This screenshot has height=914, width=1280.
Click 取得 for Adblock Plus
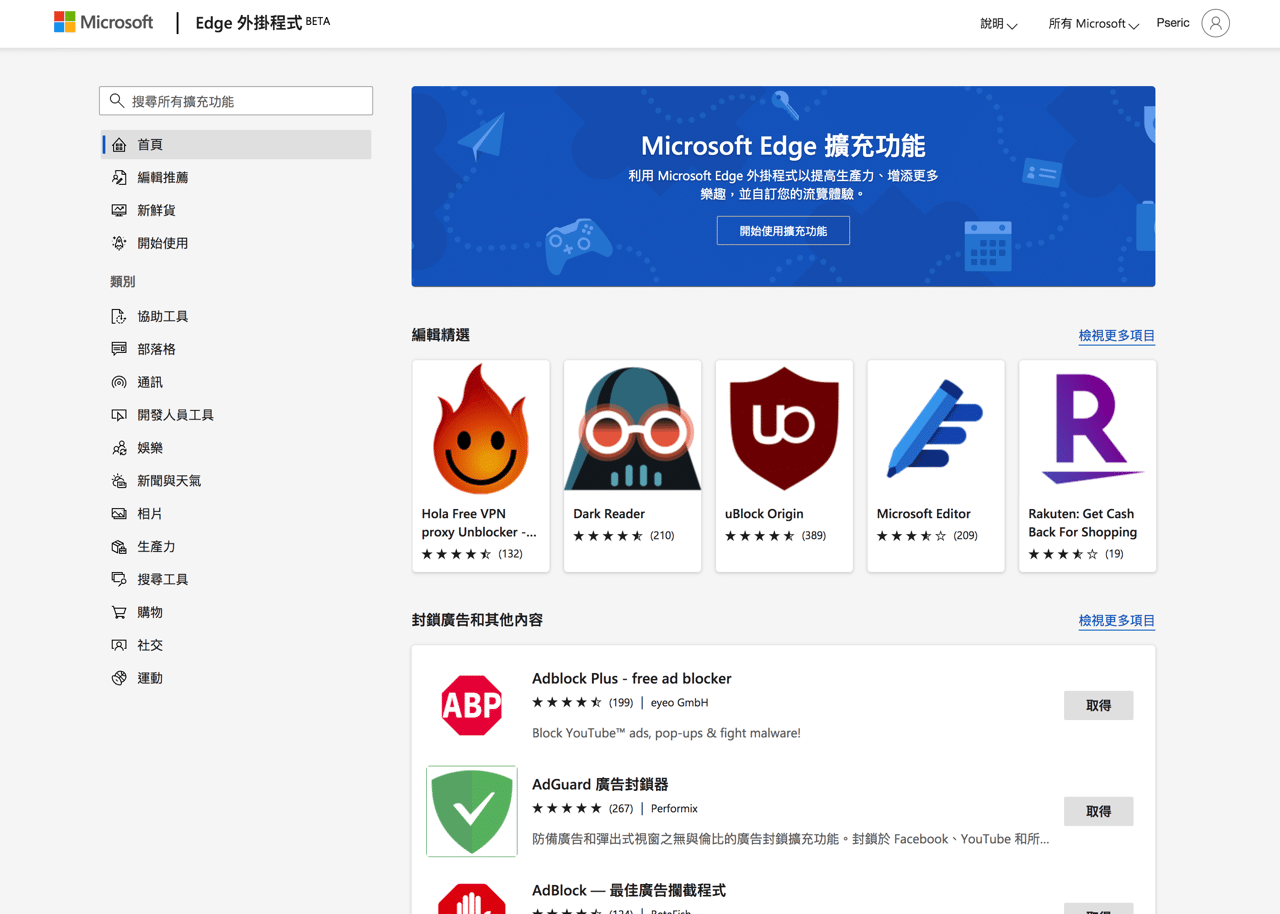coord(1098,705)
